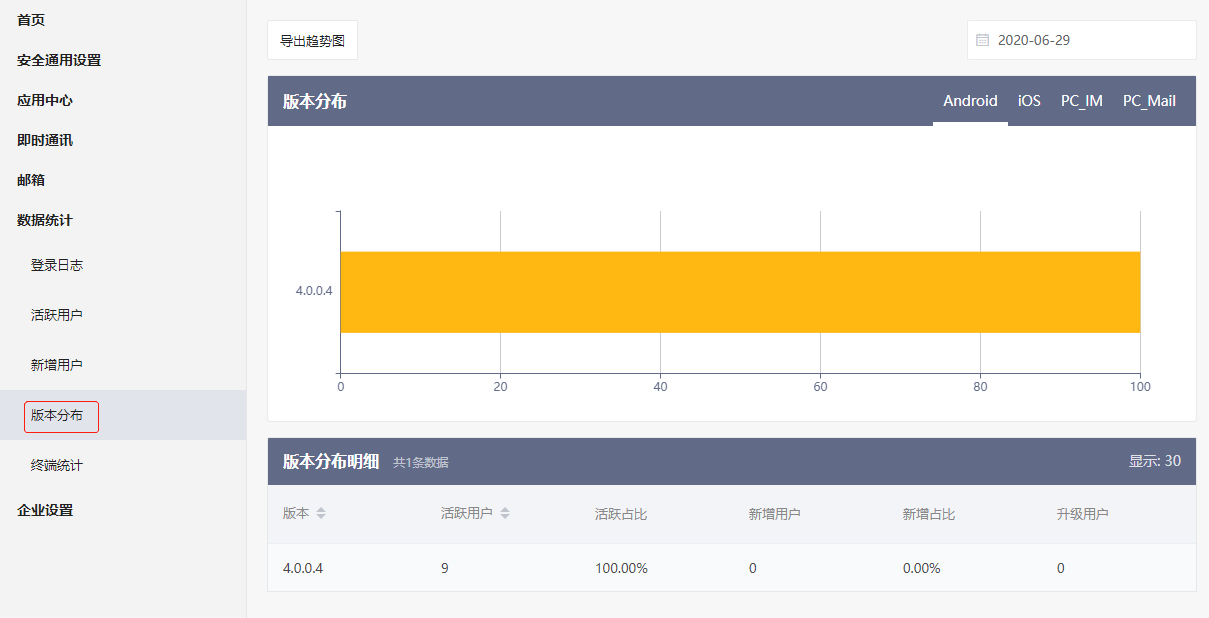The width and height of the screenshot is (1209, 618).
Task: Click the orange 4.0.0.4 chart bar
Action: (740, 292)
